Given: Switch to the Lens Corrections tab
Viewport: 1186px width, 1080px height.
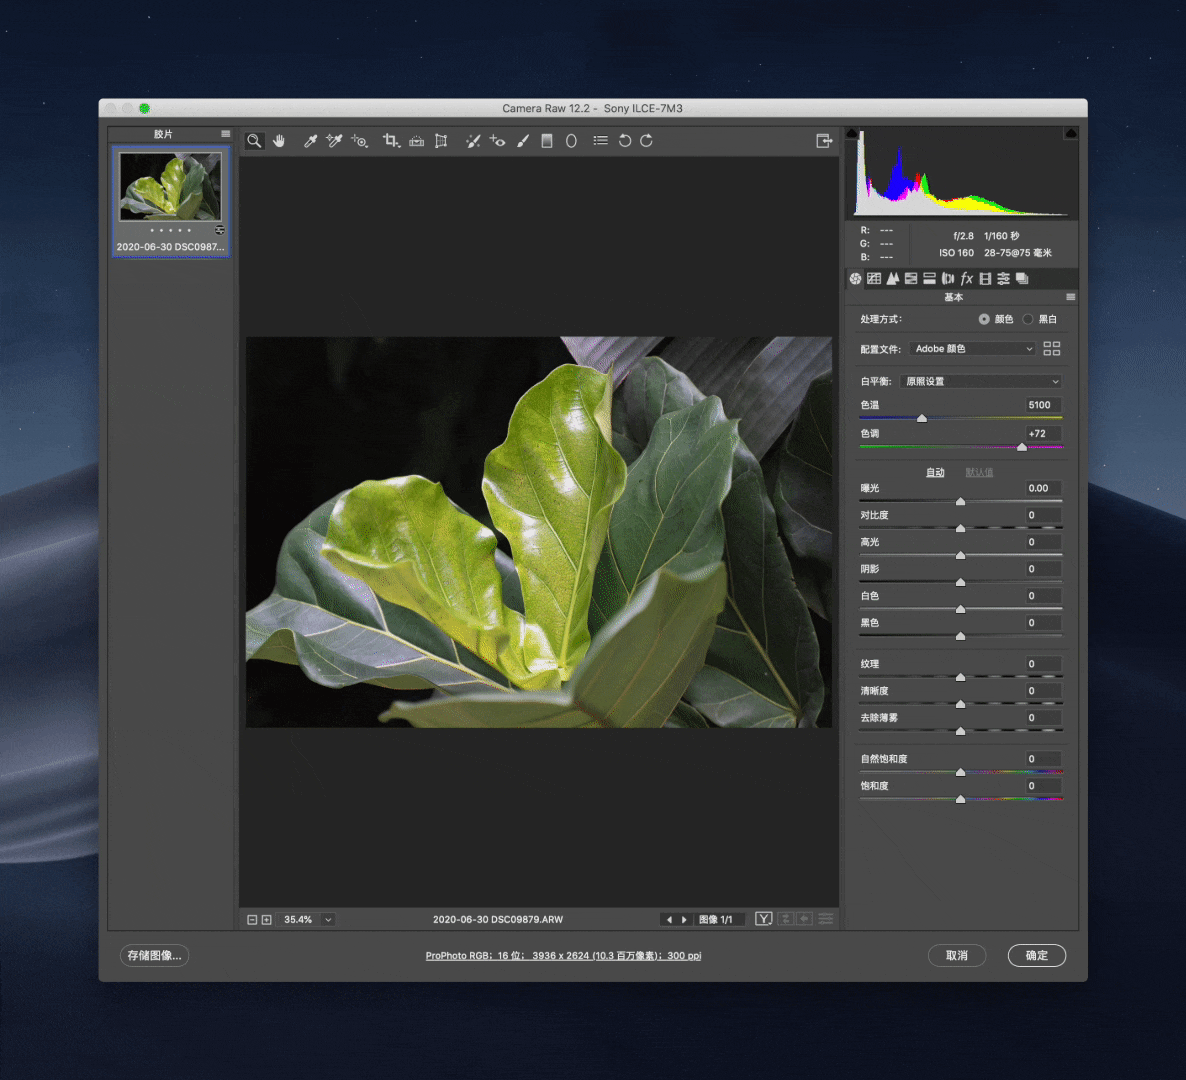Looking at the screenshot, I should click(948, 278).
